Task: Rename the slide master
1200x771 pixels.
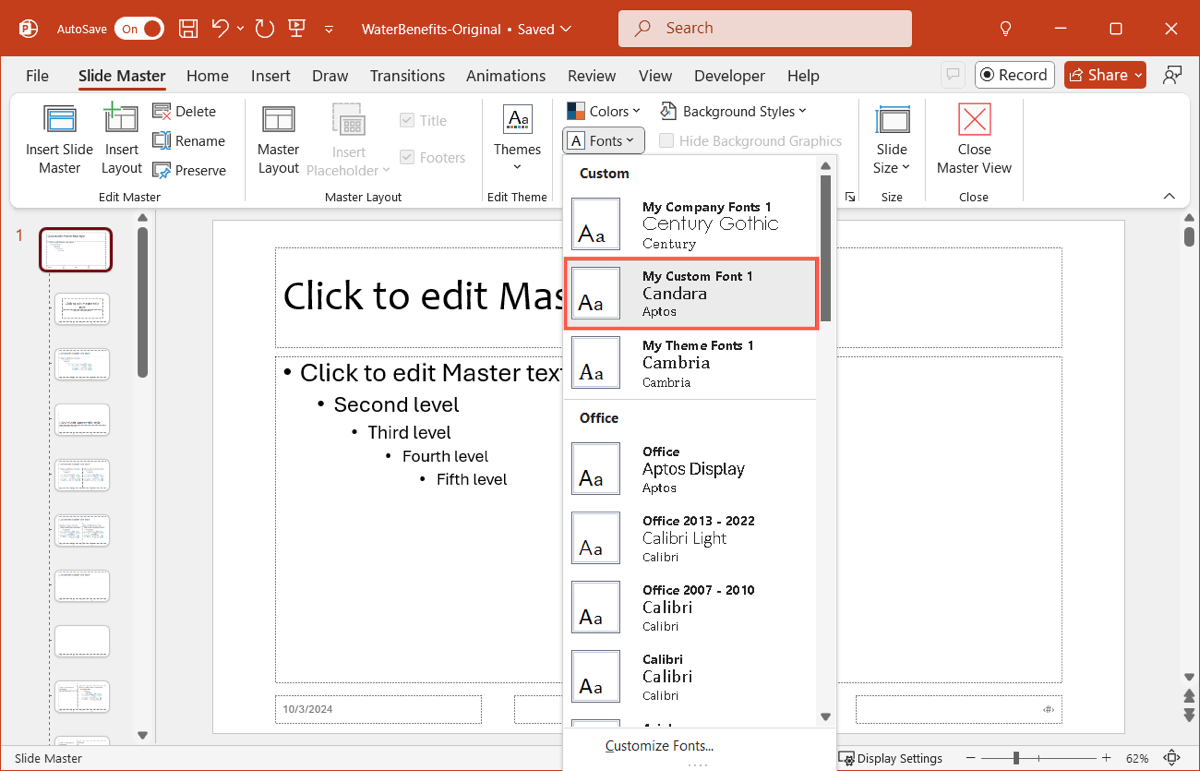Action: coord(189,141)
